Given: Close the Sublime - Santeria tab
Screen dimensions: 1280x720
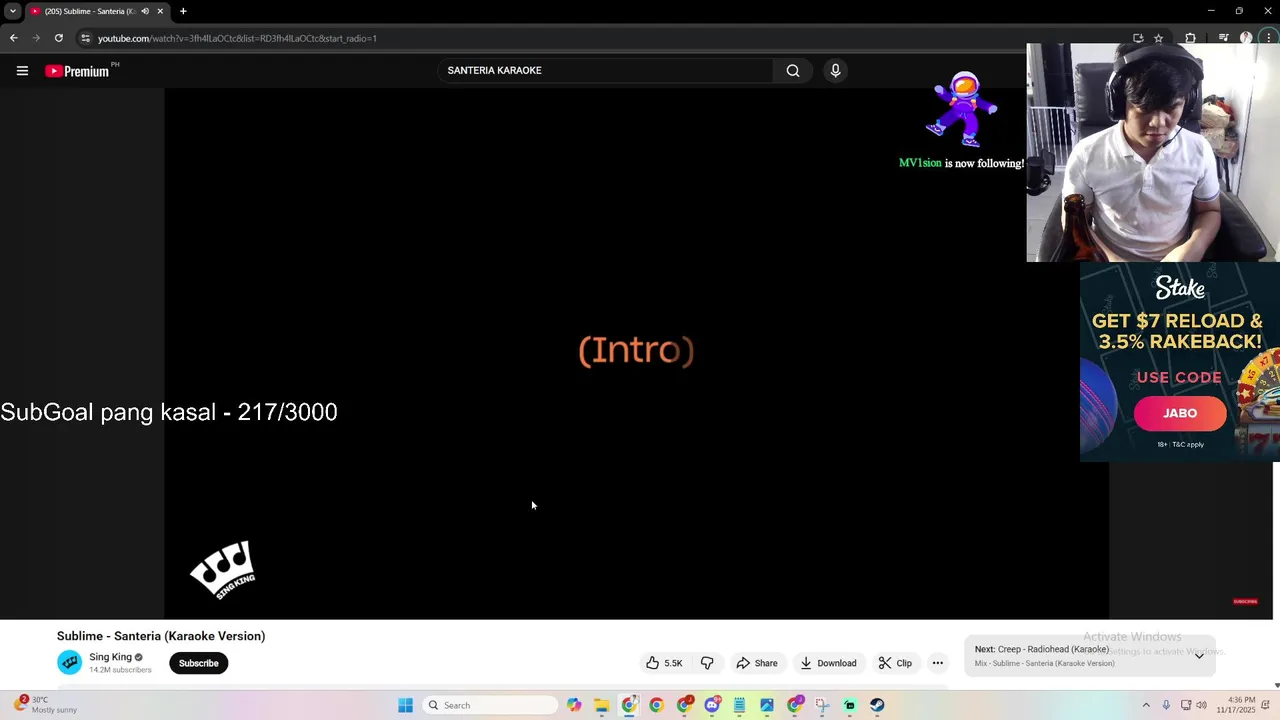Looking at the screenshot, I should click(160, 11).
